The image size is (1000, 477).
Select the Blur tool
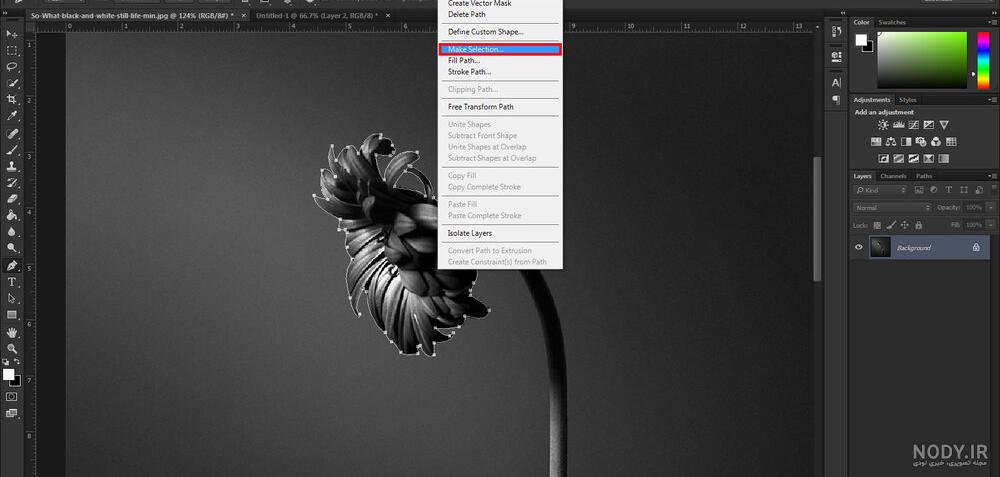pyautogui.click(x=11, y=232)
